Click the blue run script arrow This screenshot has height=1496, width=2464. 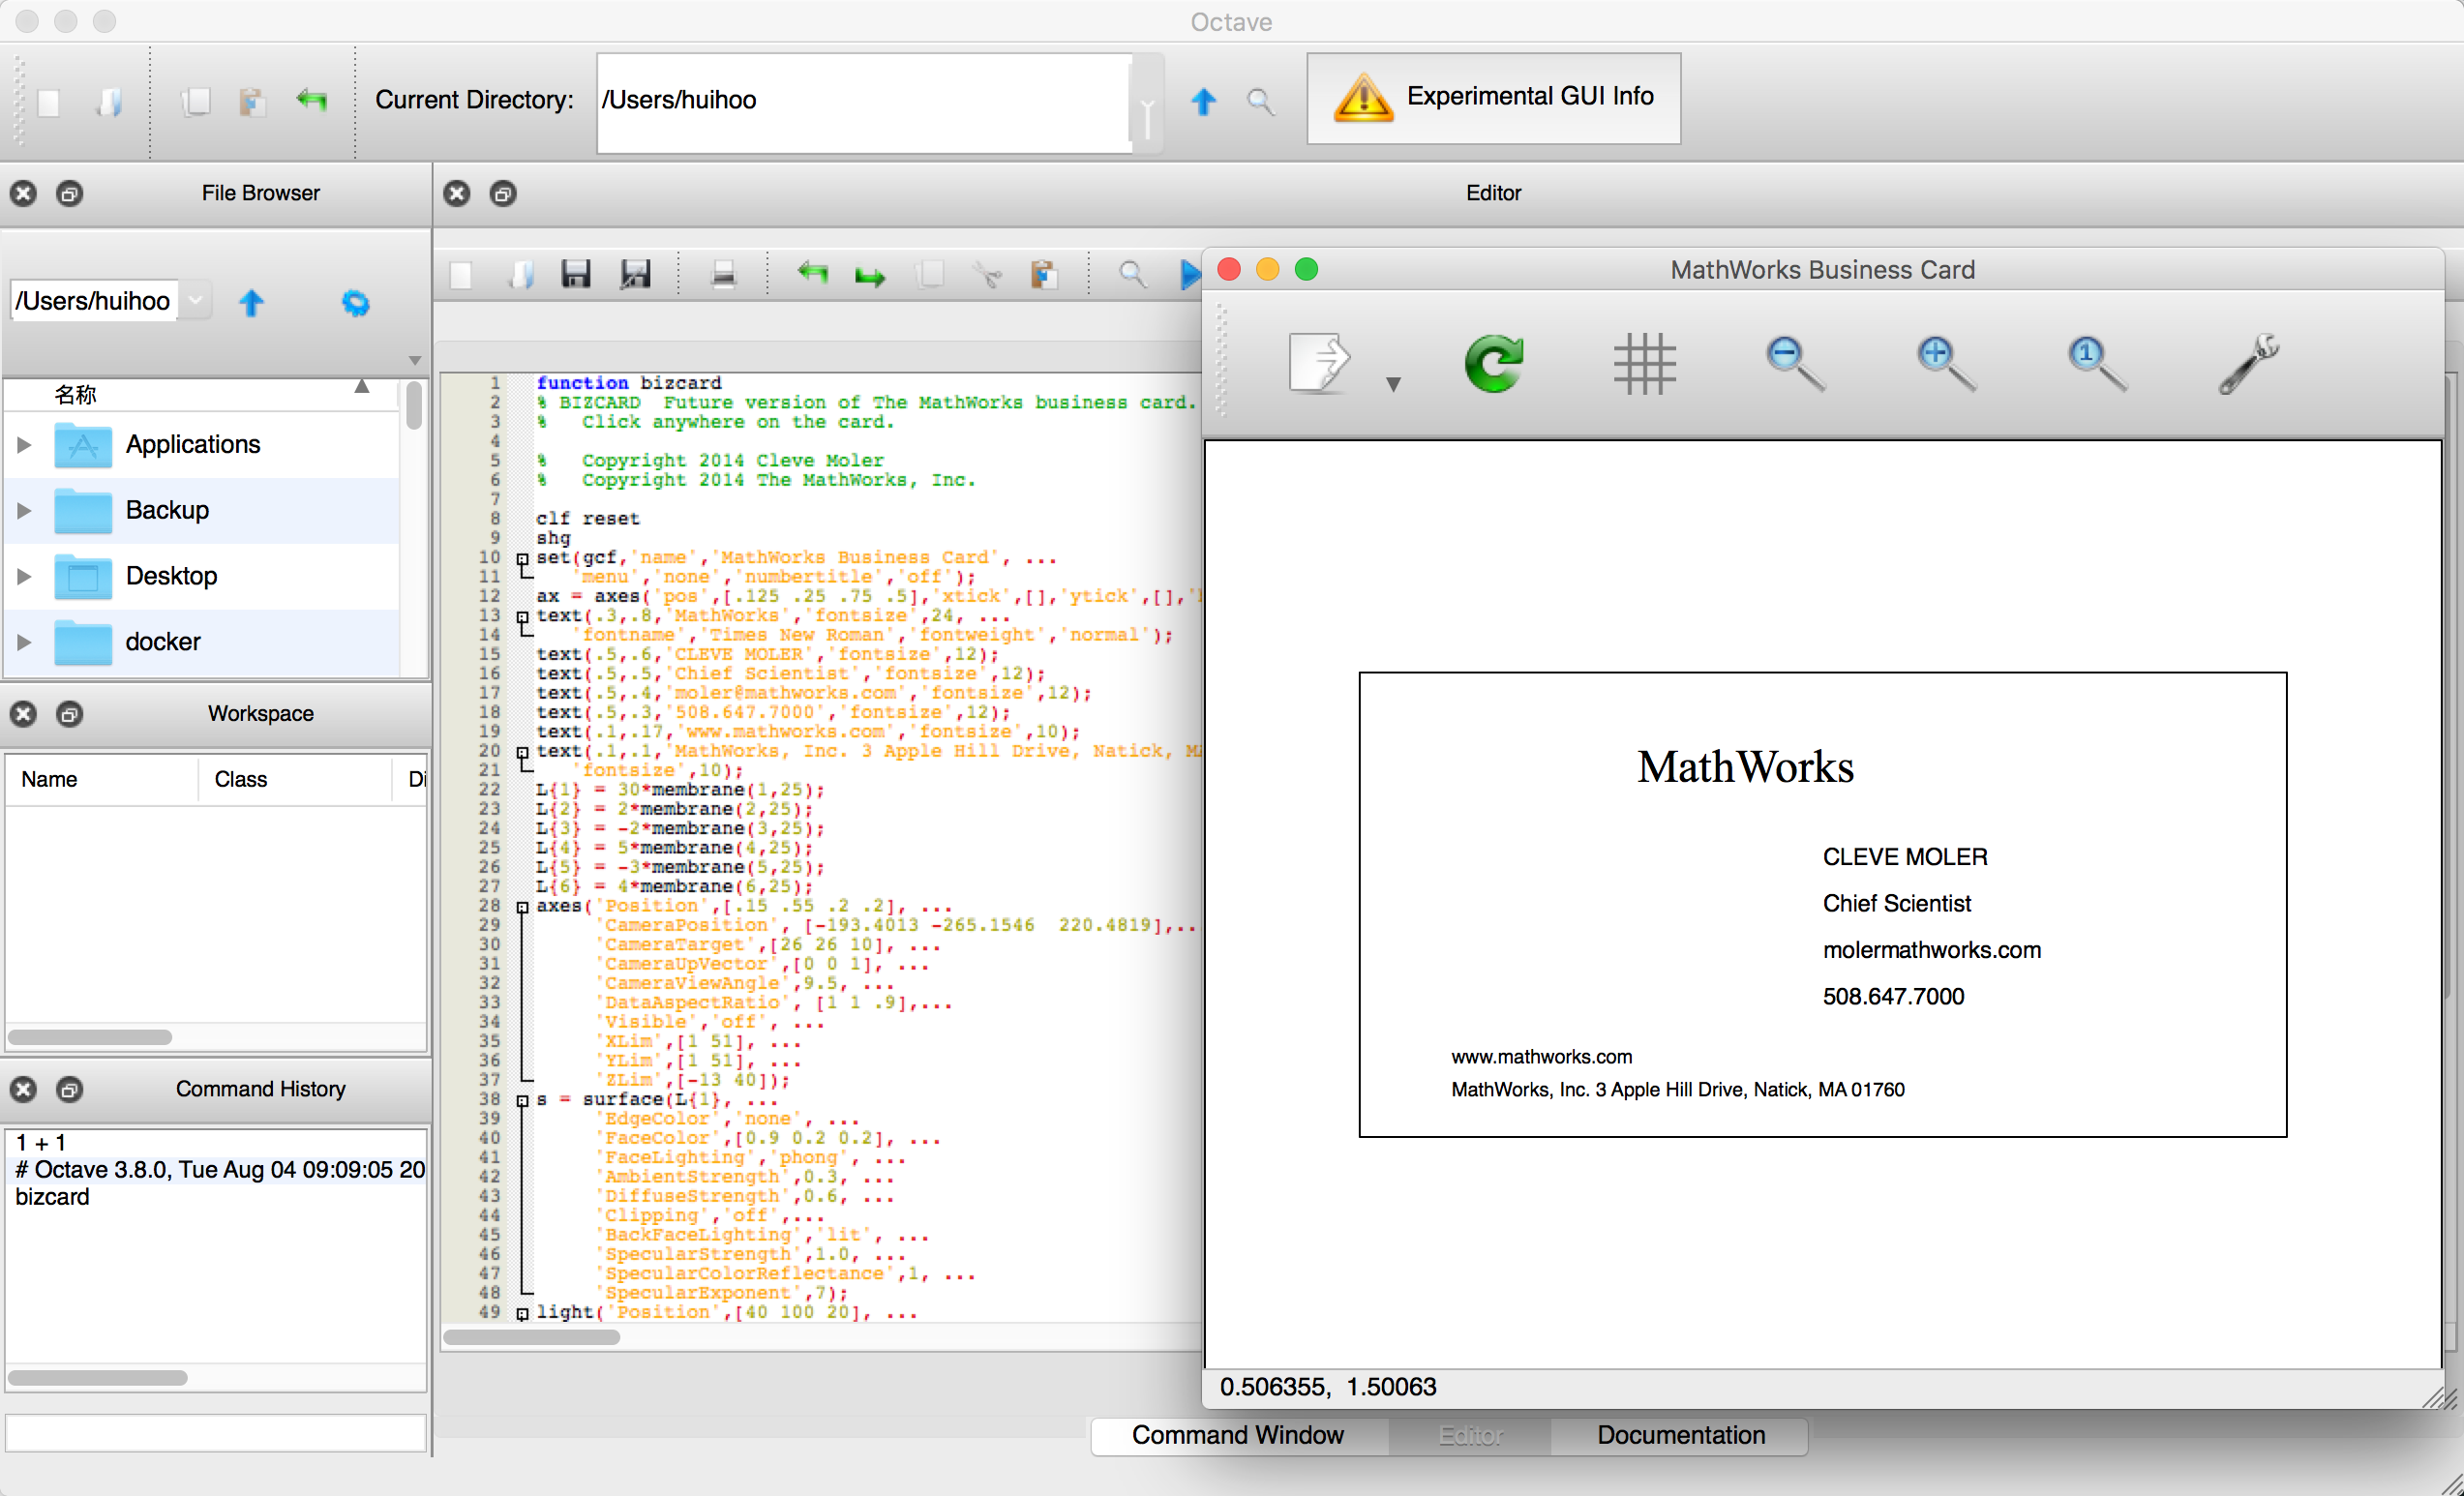(1188, 274)
